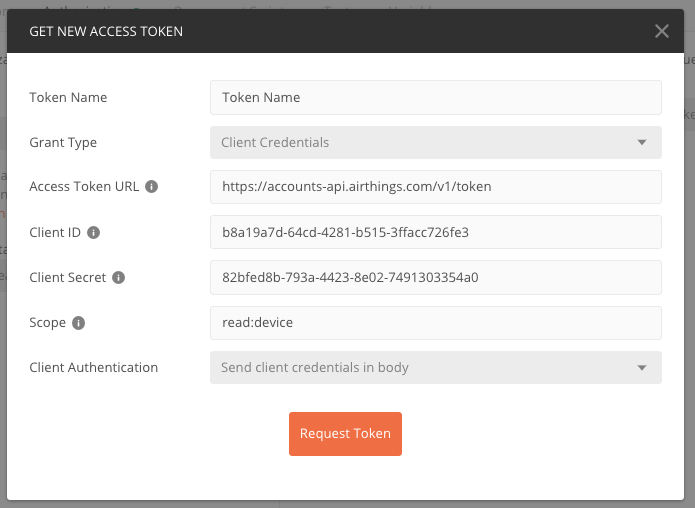Click the GET NEW ACCESS TOKEN title

pos(106,31)
